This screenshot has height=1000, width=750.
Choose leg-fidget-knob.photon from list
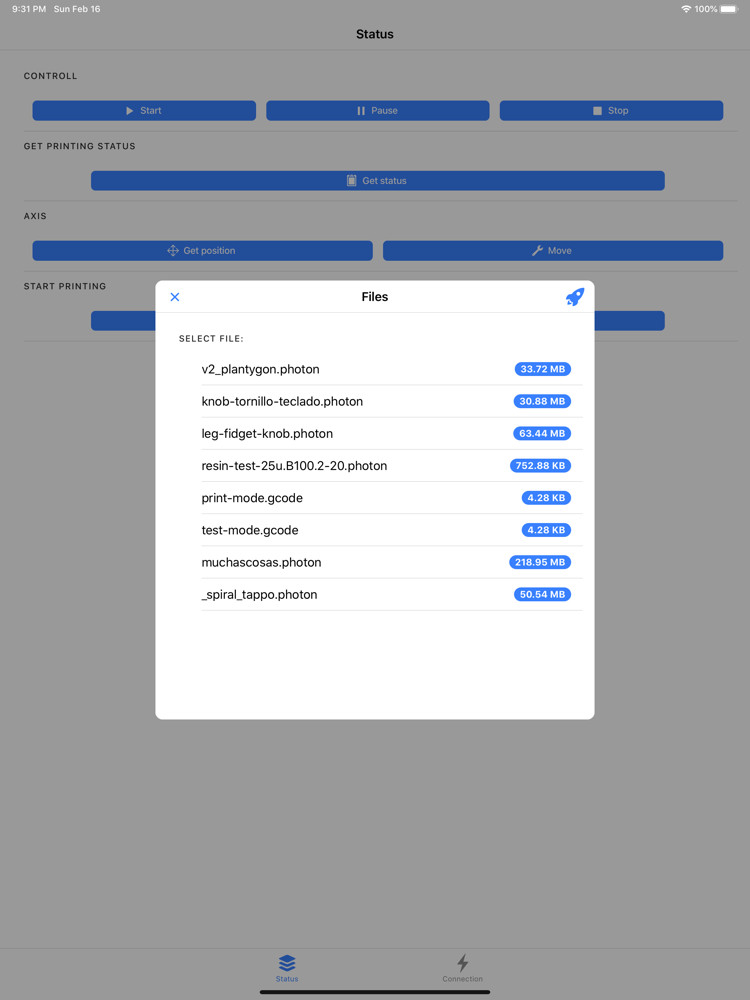click(x=392, y=434)
